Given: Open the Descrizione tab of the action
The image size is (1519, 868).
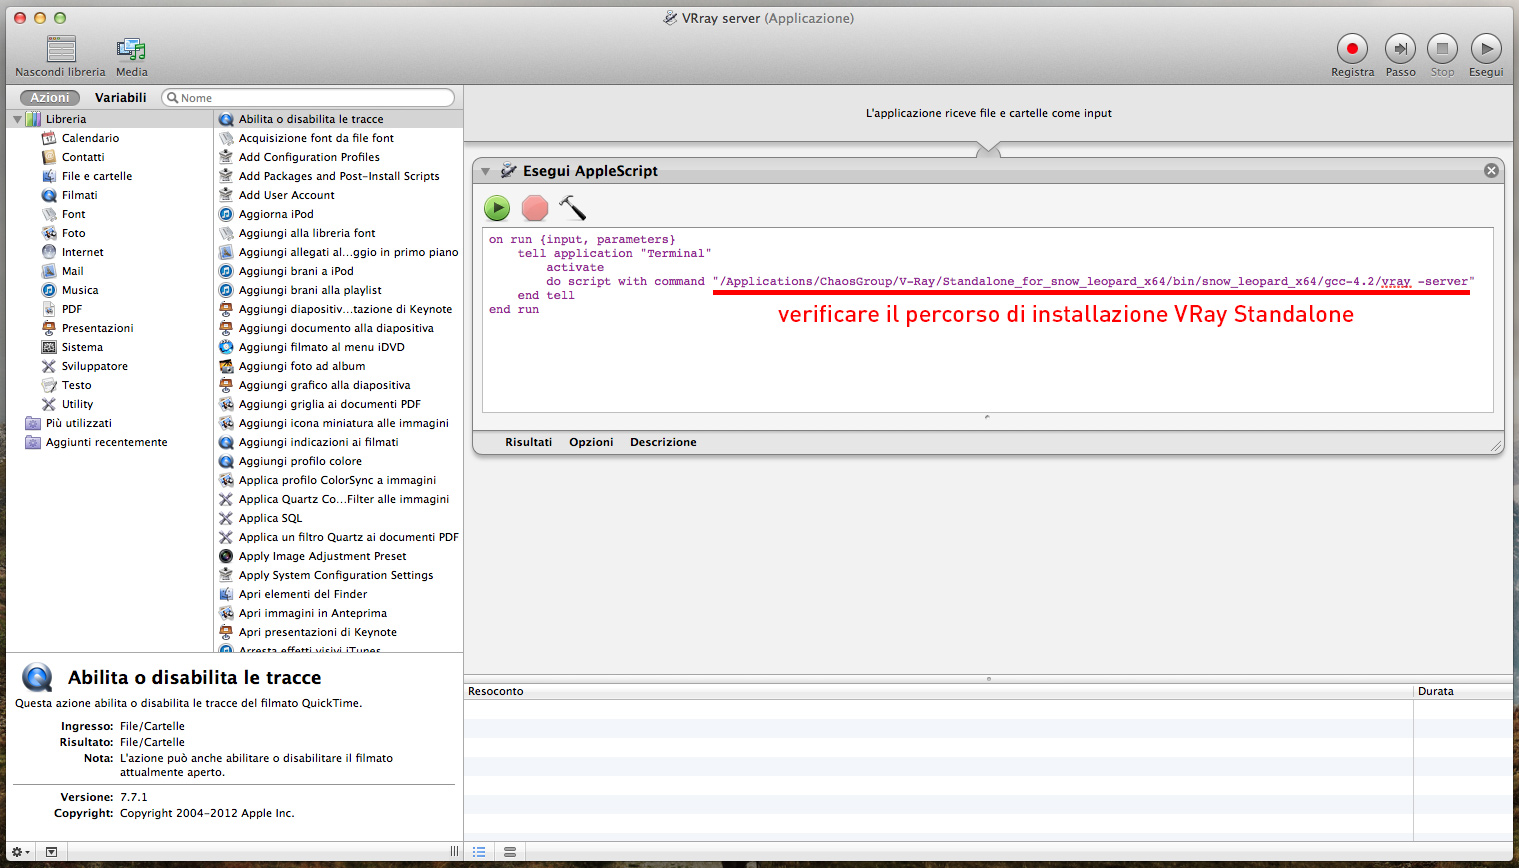Looking at the screenshot, I should pyautogui.click(x=663, y=442).
